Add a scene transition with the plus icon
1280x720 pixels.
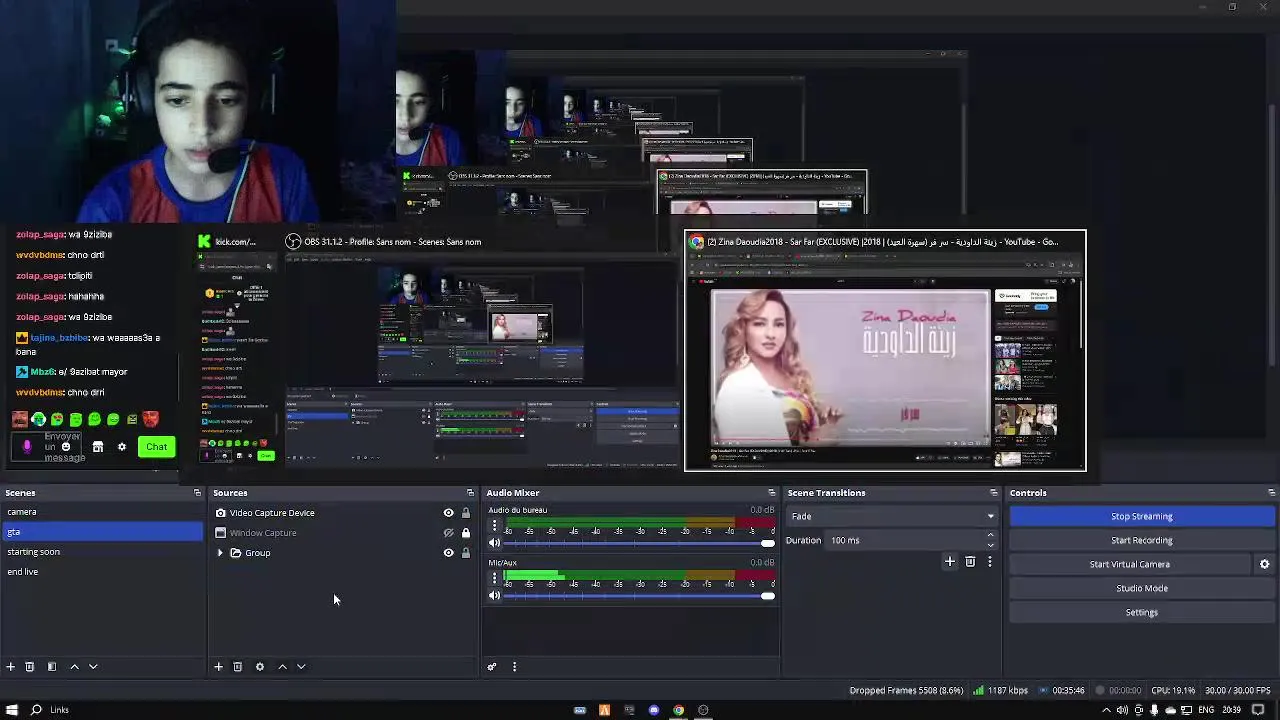(950, 562)
